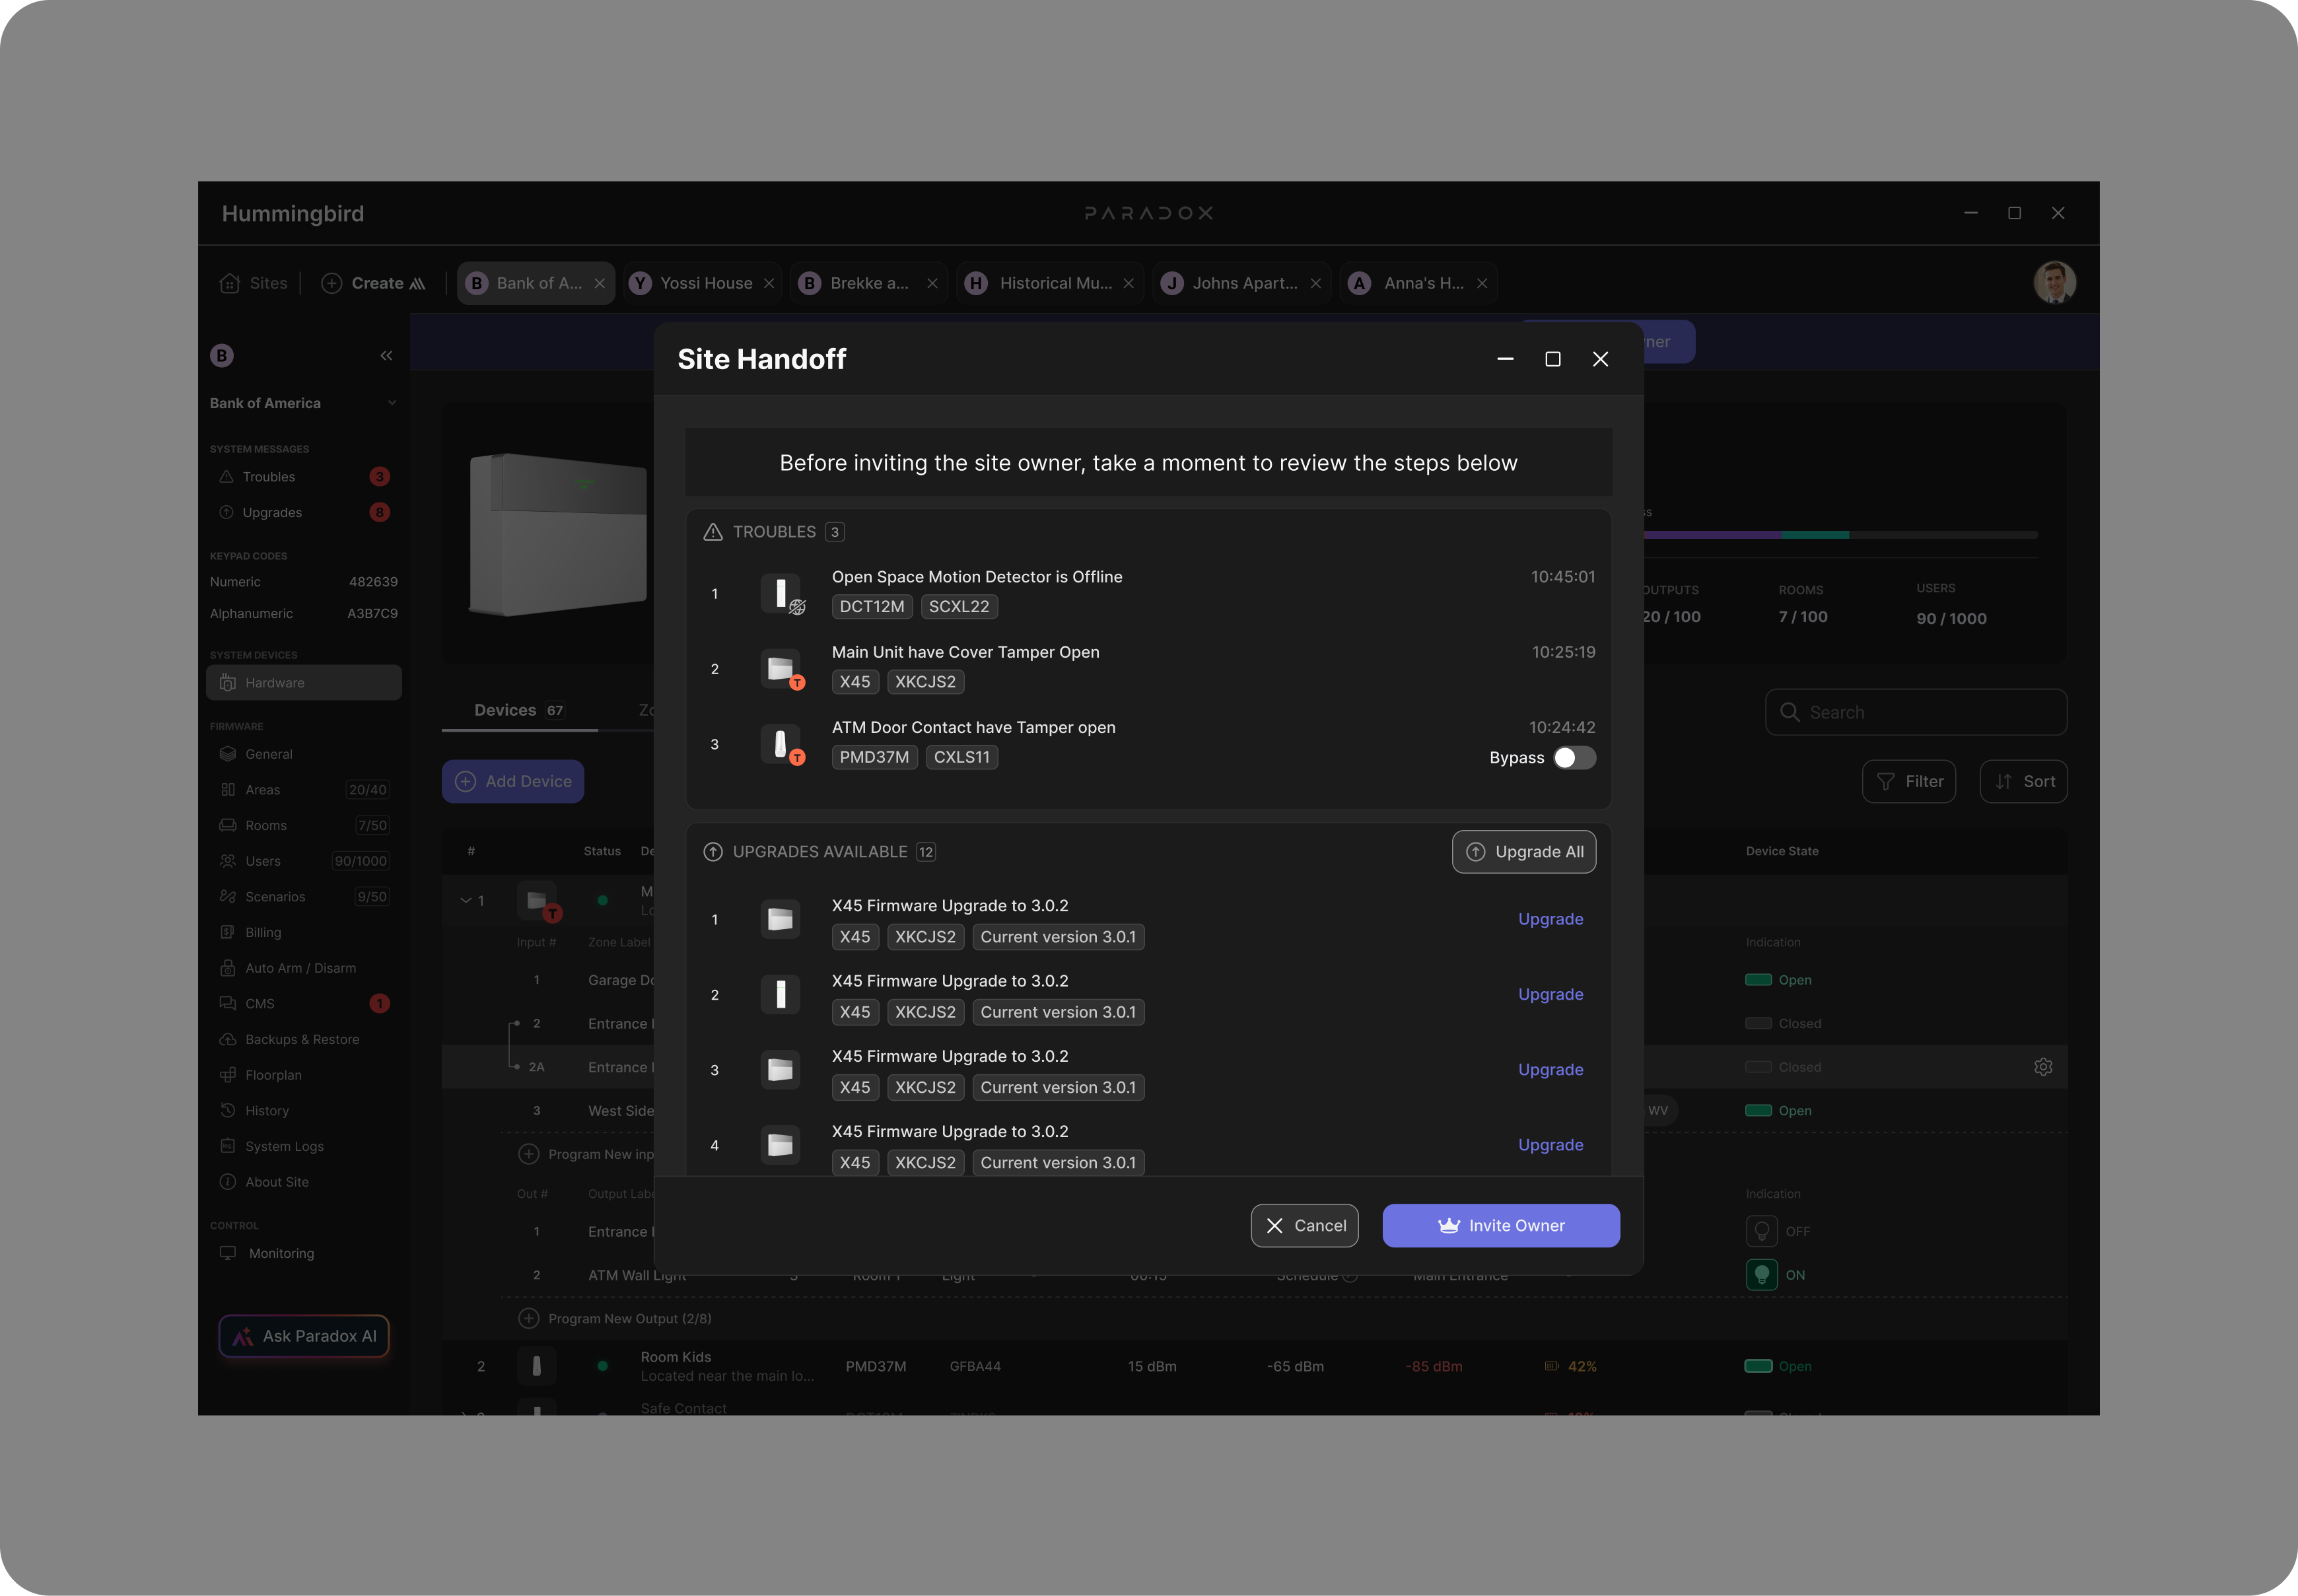Switch to Historical Mu... site tab

pyautogui.click(x=1049, y=283)
